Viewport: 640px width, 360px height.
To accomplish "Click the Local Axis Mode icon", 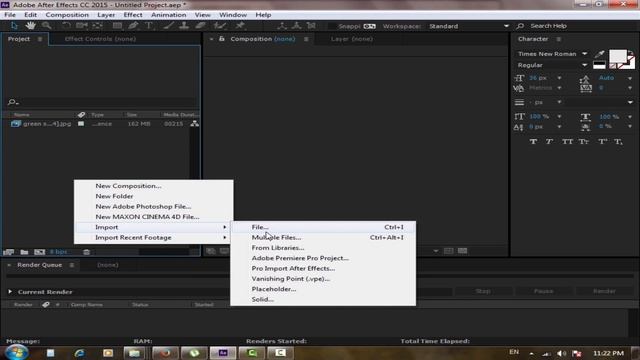I will (282, 26).
